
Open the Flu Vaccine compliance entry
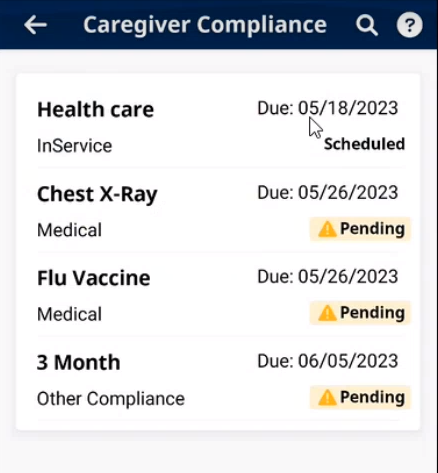click(x=221, y=295)
